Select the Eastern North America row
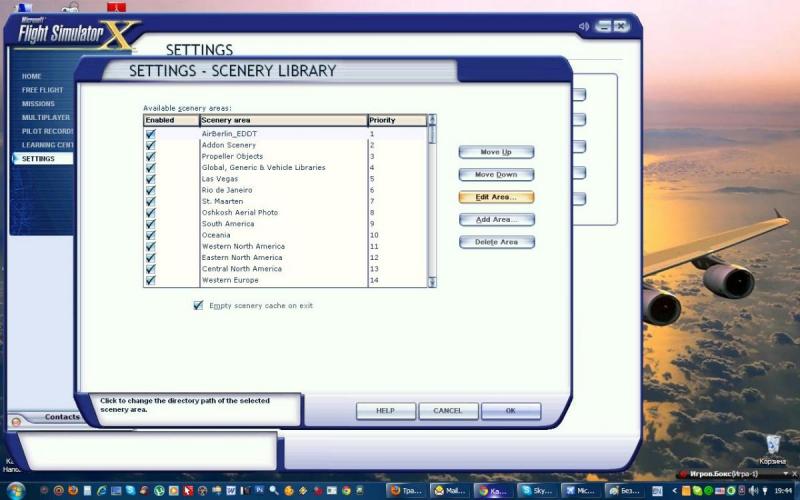This screenshot has width=800, height=500. tap(286, 258)
